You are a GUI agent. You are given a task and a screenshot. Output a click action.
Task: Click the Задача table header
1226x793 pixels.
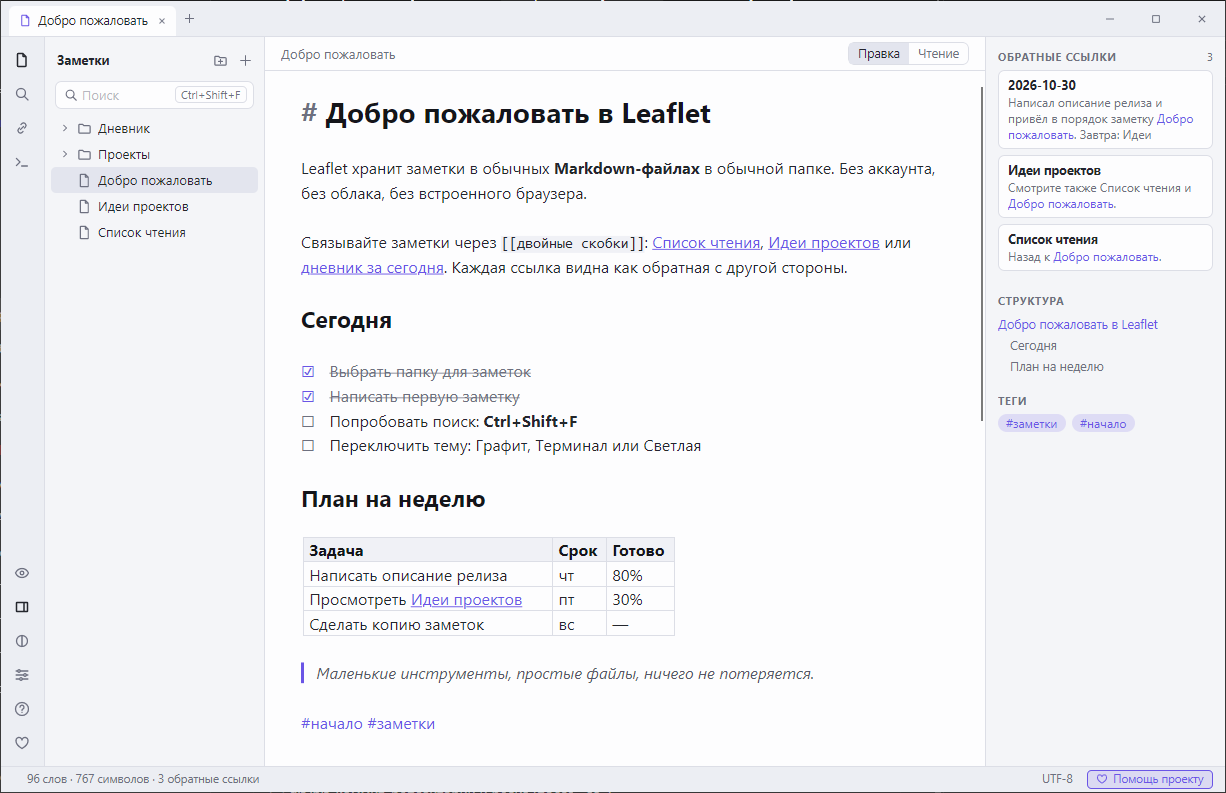[x=428, y=550]
